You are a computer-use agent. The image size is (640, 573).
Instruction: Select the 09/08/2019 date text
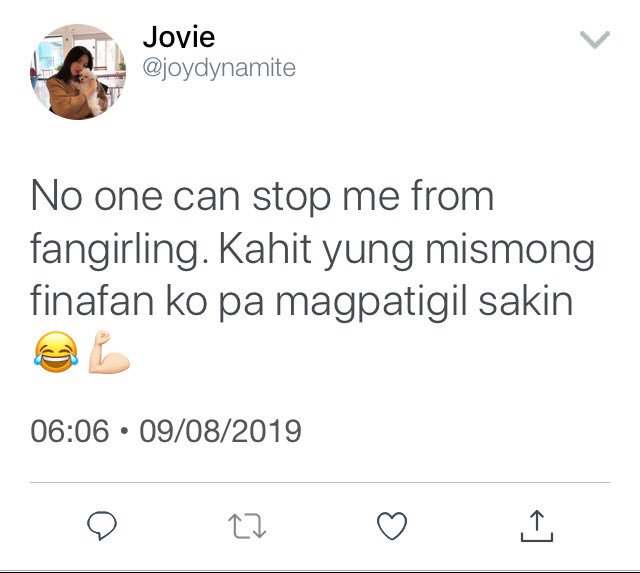tap(220, 431)
